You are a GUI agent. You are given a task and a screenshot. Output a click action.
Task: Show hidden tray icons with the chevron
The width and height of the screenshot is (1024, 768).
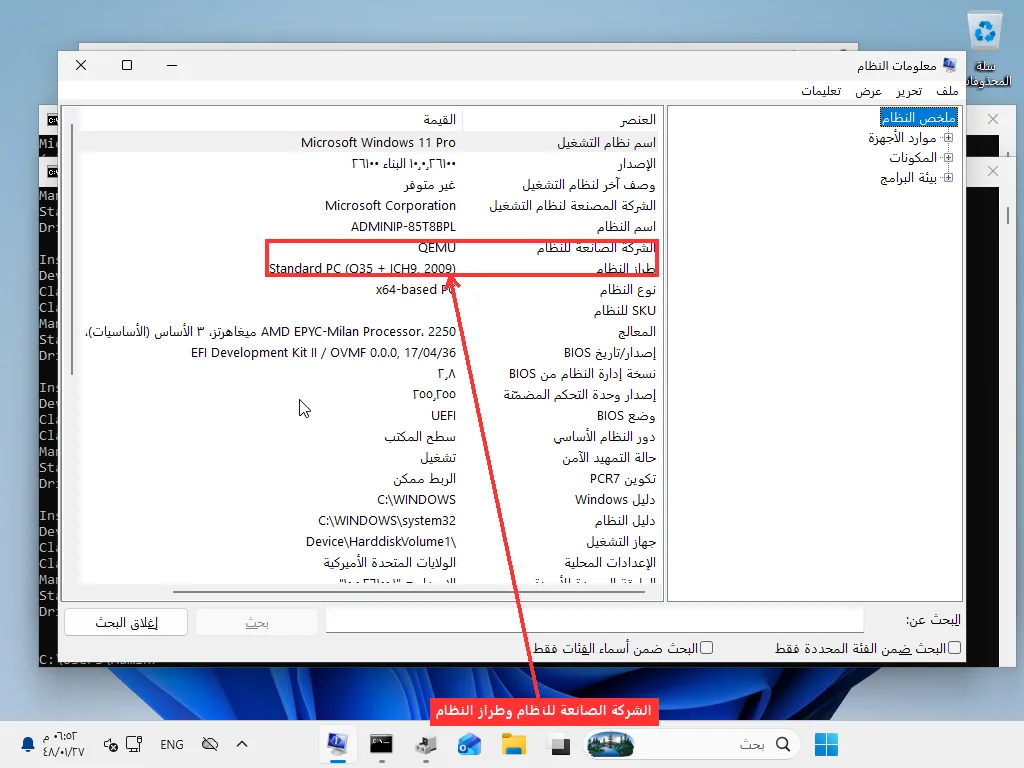242,744
